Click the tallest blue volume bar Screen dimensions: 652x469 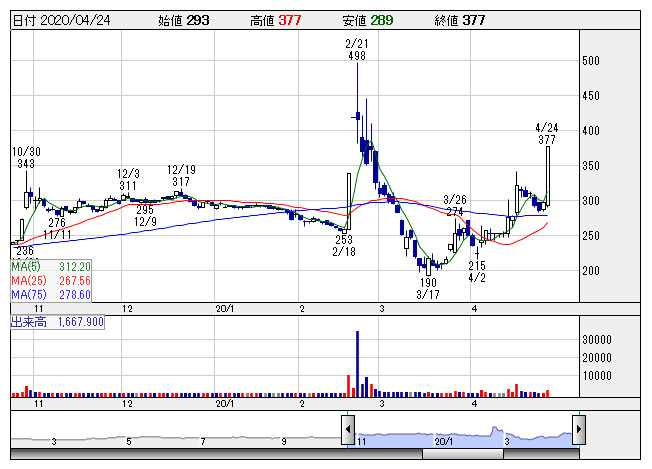tap(357, 363)
